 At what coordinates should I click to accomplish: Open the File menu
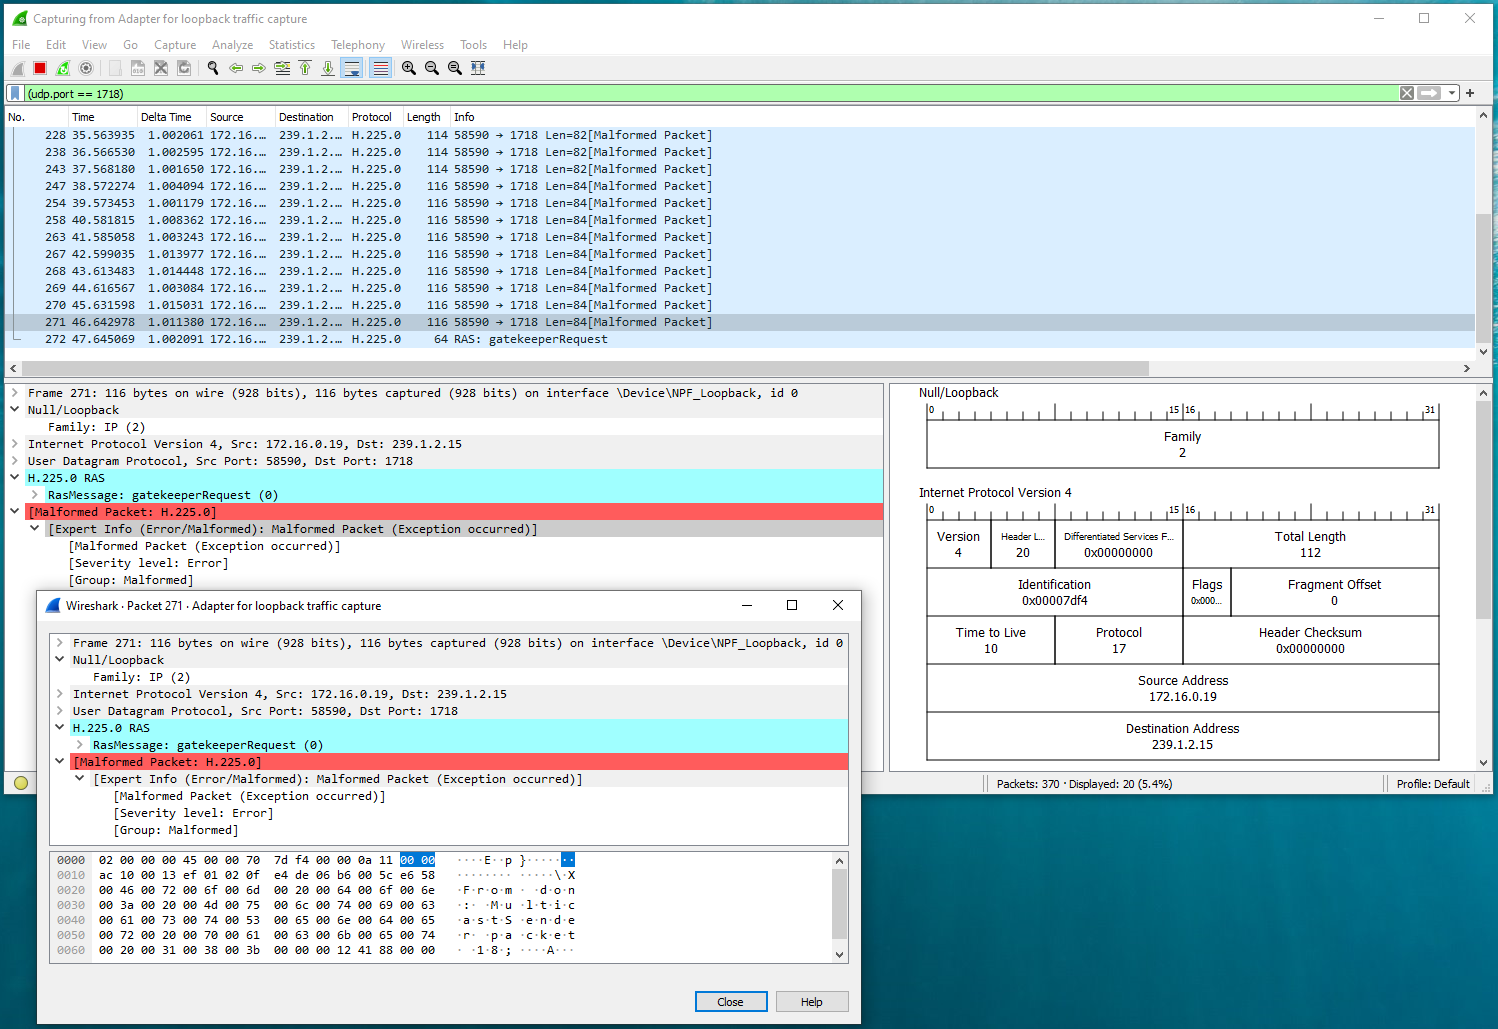coord(21,45)
